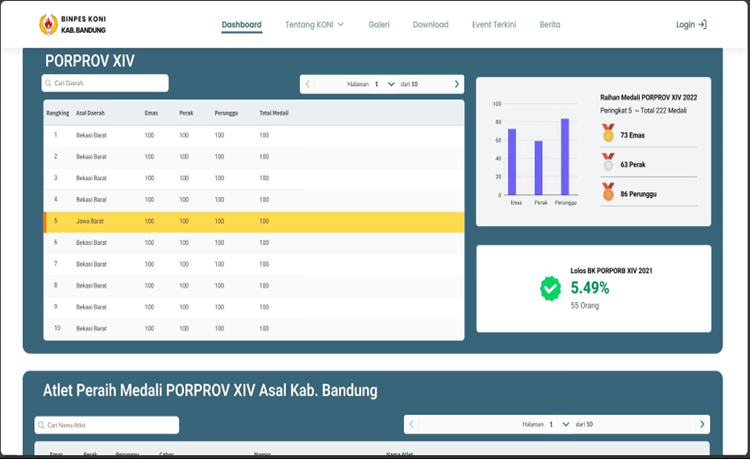Click the gold medal icon beside 73 Emas
Viewport: 750px width, 459px height.
(x=608, y=133)
